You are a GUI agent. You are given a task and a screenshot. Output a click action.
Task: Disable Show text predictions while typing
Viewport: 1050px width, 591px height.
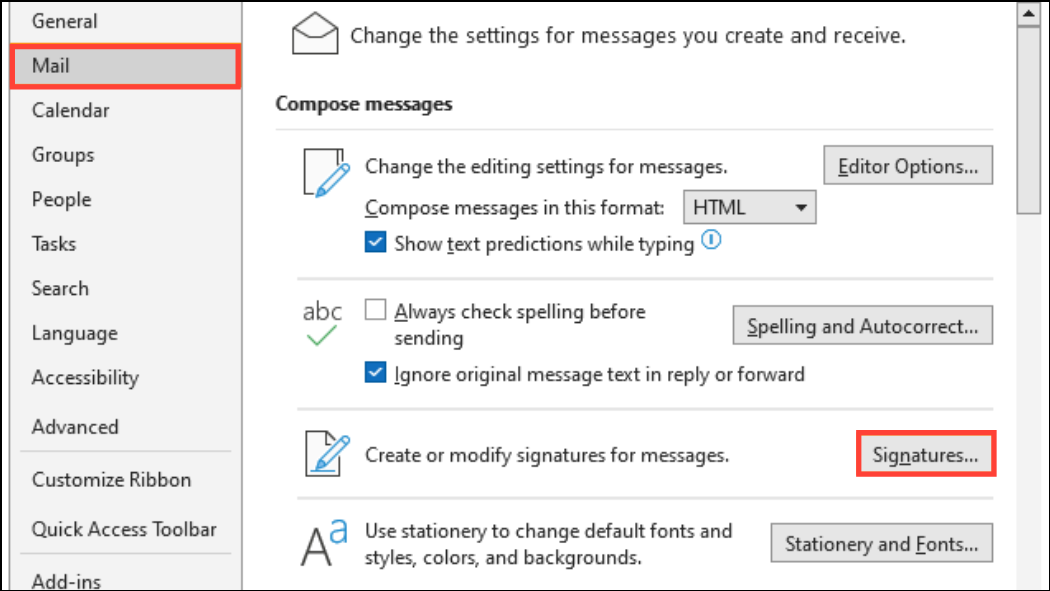point(376,242)
